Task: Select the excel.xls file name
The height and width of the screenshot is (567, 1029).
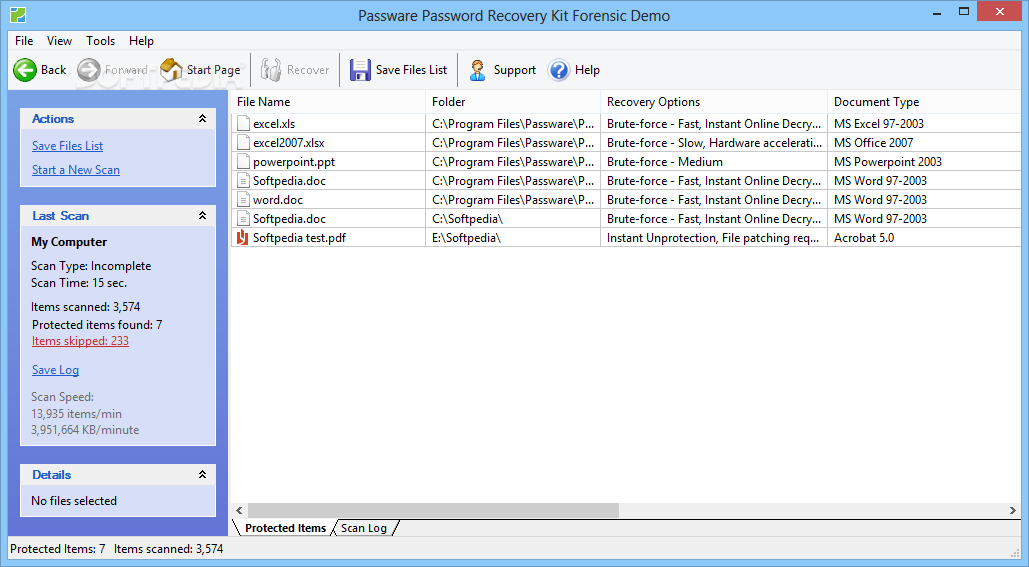Action: click(274, 123)
